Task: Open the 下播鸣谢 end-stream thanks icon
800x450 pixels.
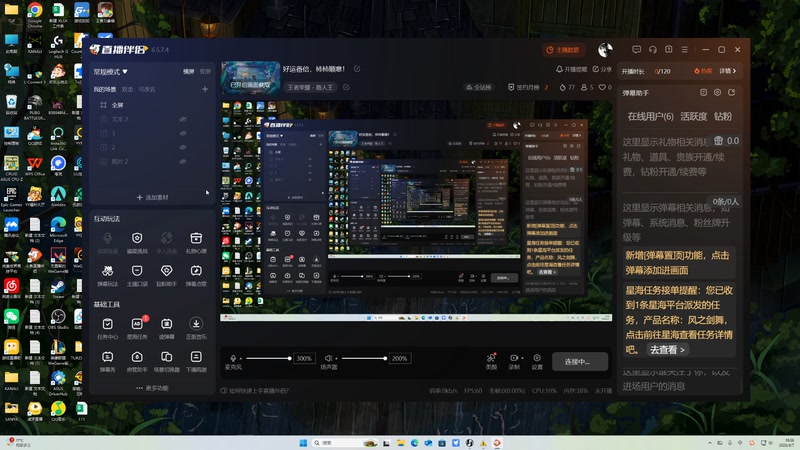Action: click(196, 357)
